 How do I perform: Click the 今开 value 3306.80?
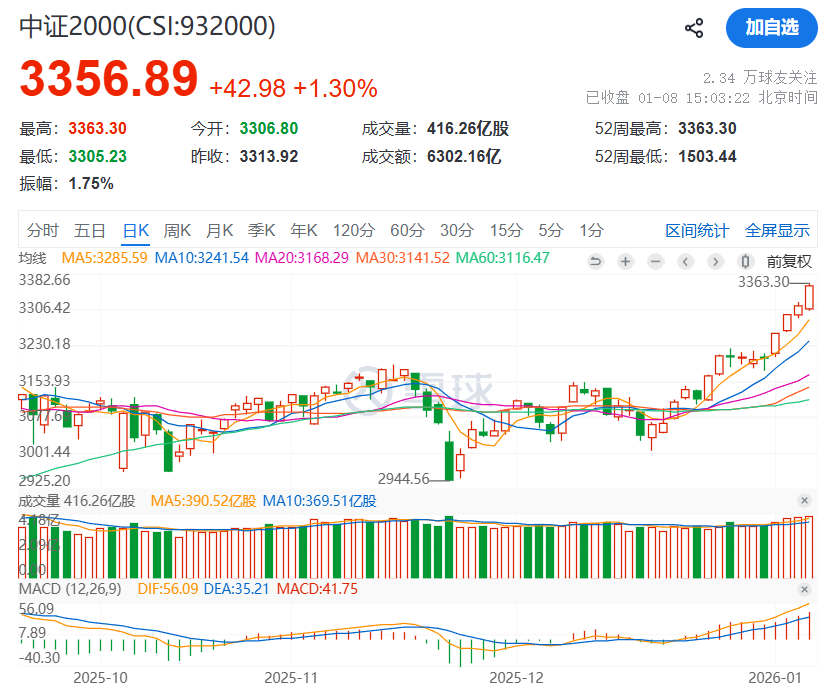269,129
